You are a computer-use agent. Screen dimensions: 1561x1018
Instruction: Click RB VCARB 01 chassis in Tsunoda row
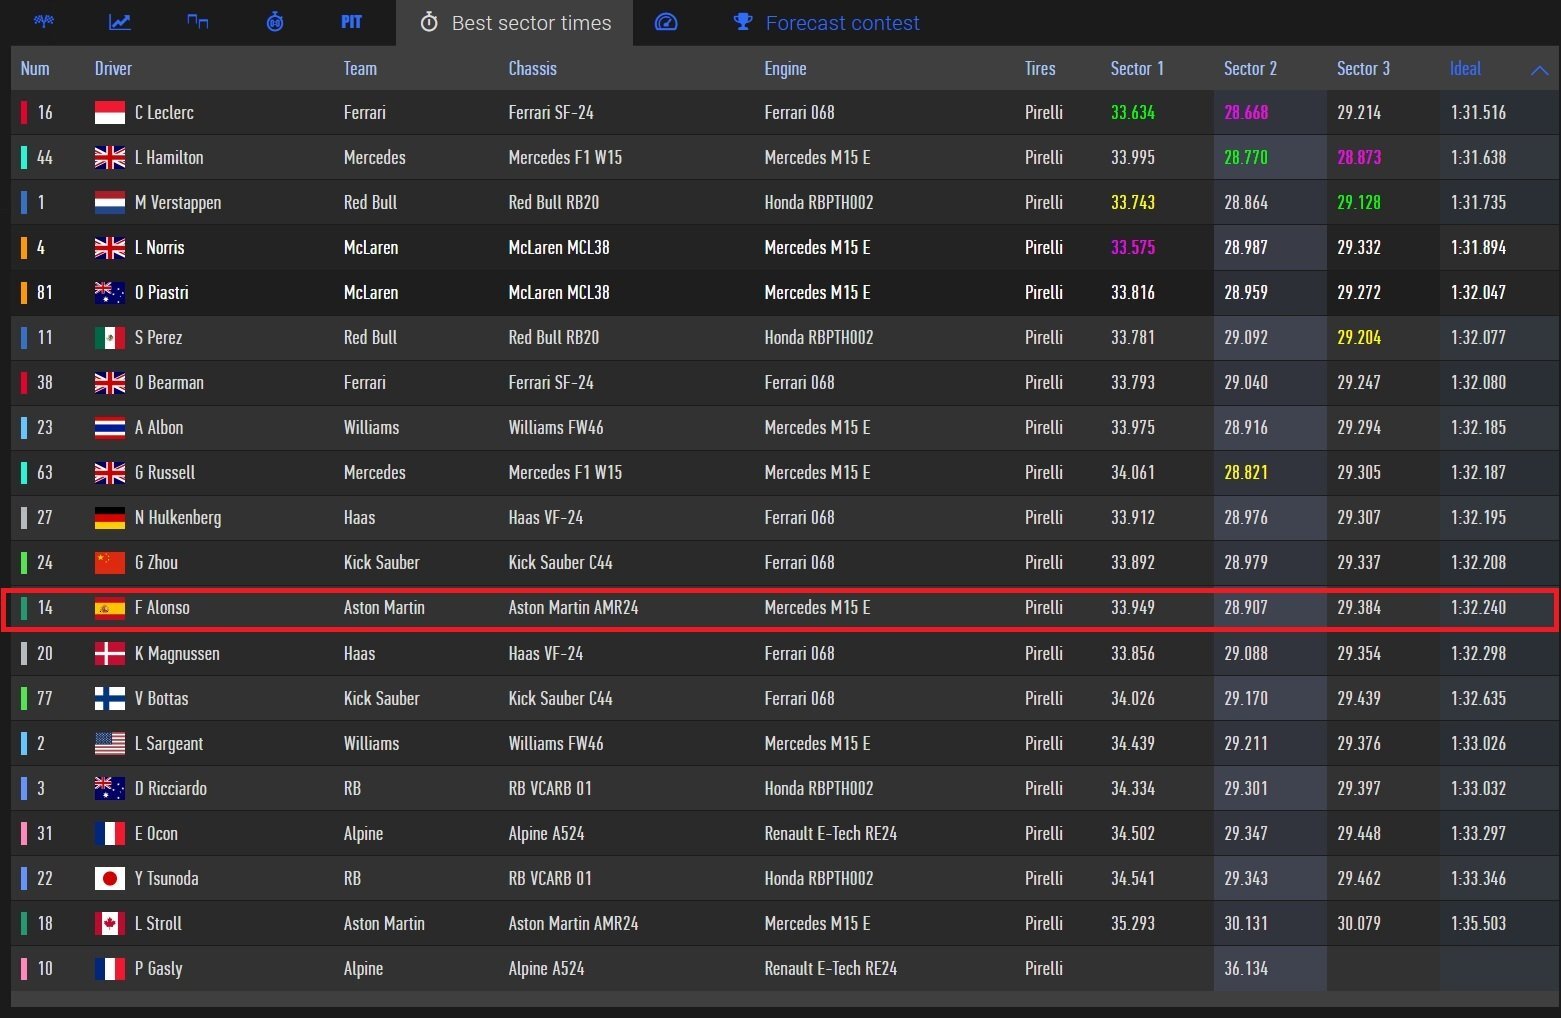[x=550, y=878]
